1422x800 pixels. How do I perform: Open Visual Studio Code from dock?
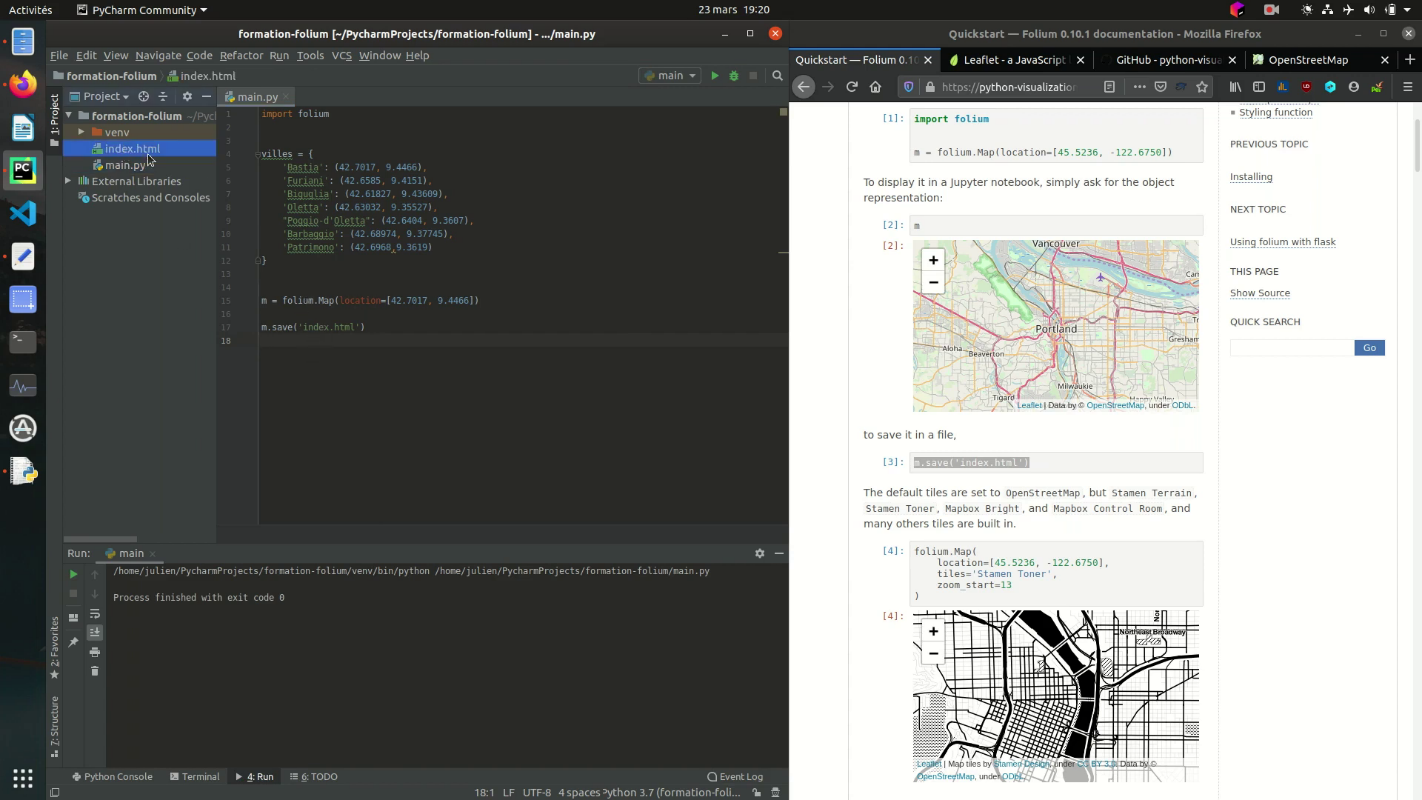click(x=23, y=213)
